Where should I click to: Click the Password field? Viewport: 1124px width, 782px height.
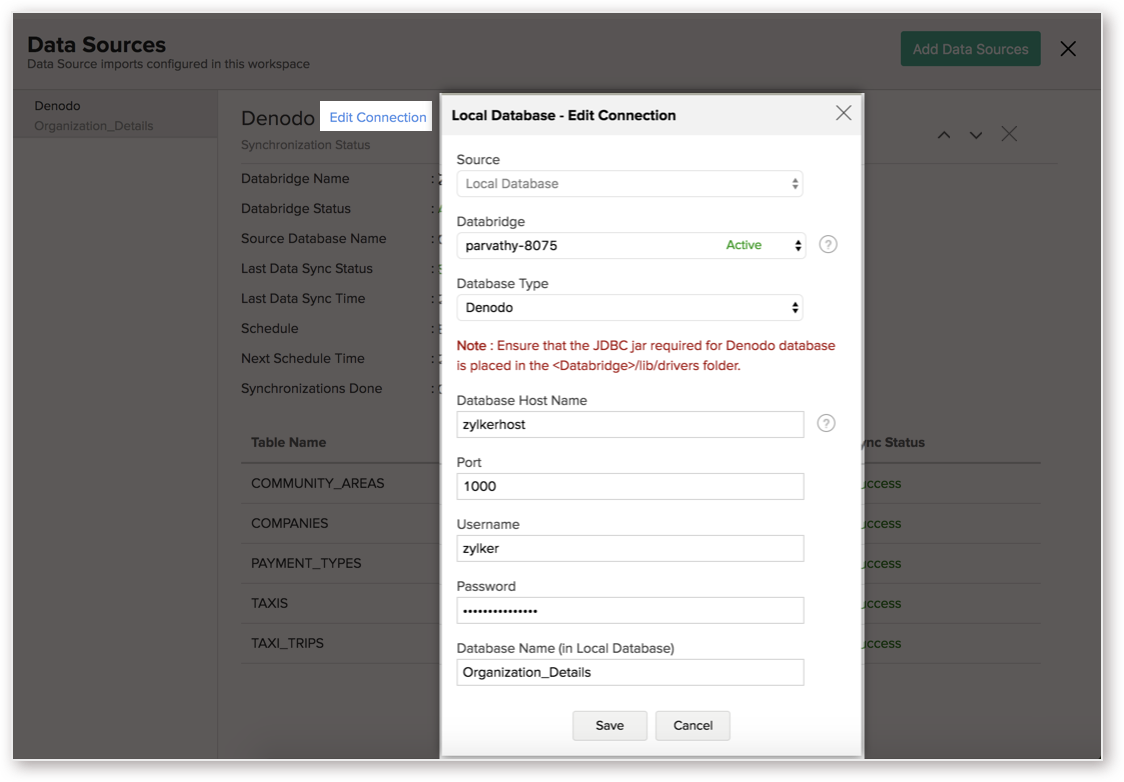[630, 610]
